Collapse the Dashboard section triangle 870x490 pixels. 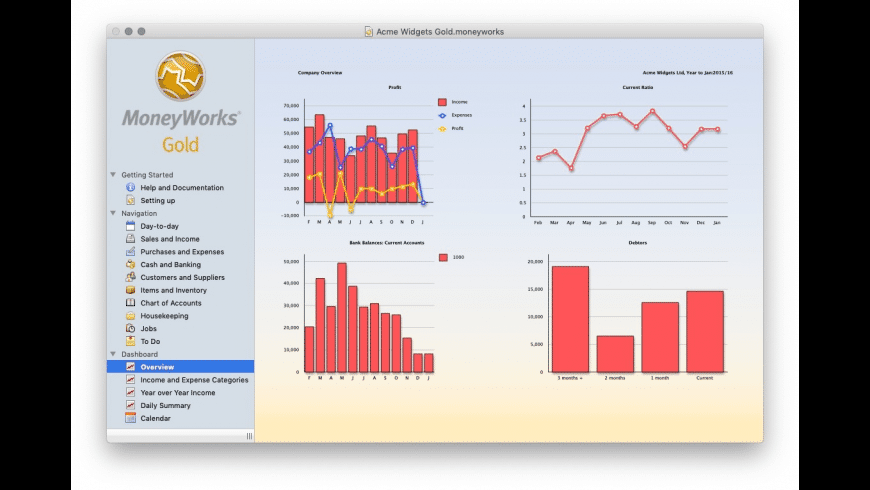click(x=113, y=353)
